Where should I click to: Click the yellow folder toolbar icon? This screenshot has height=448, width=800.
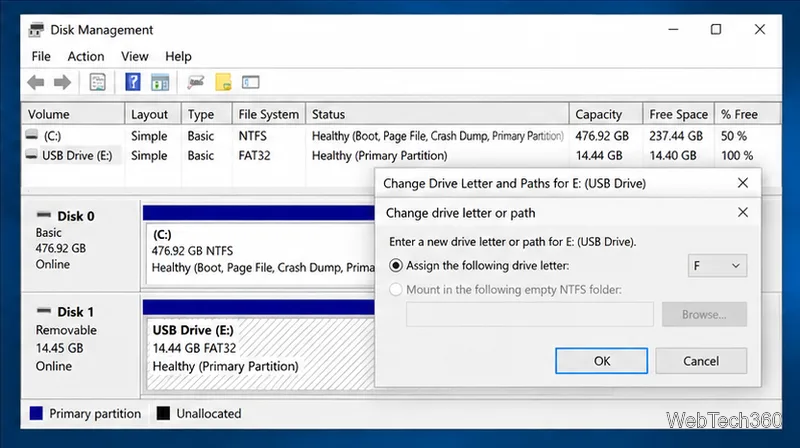tap(223, 82)
